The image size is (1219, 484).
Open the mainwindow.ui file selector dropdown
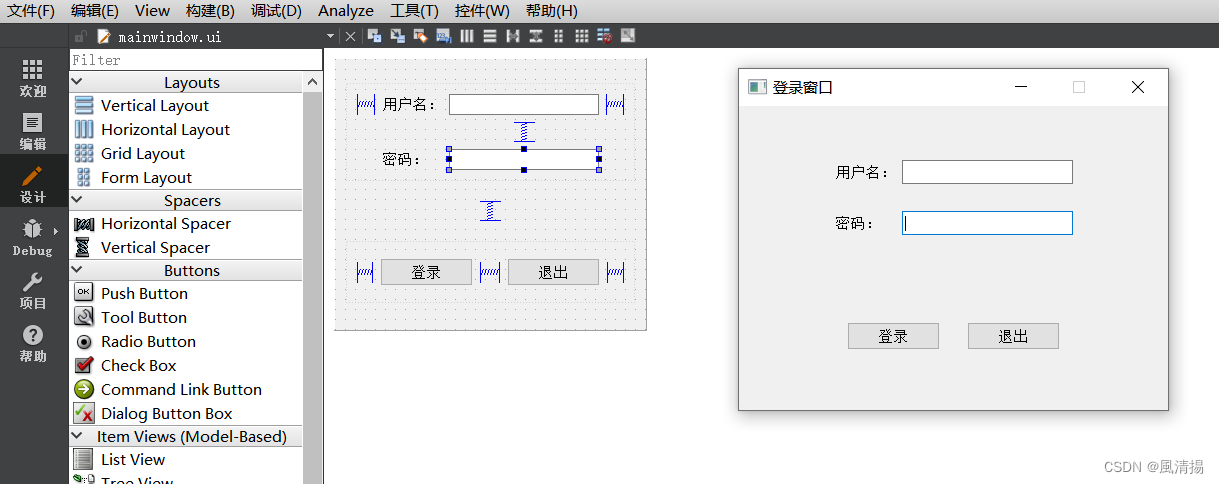[330, 37]
